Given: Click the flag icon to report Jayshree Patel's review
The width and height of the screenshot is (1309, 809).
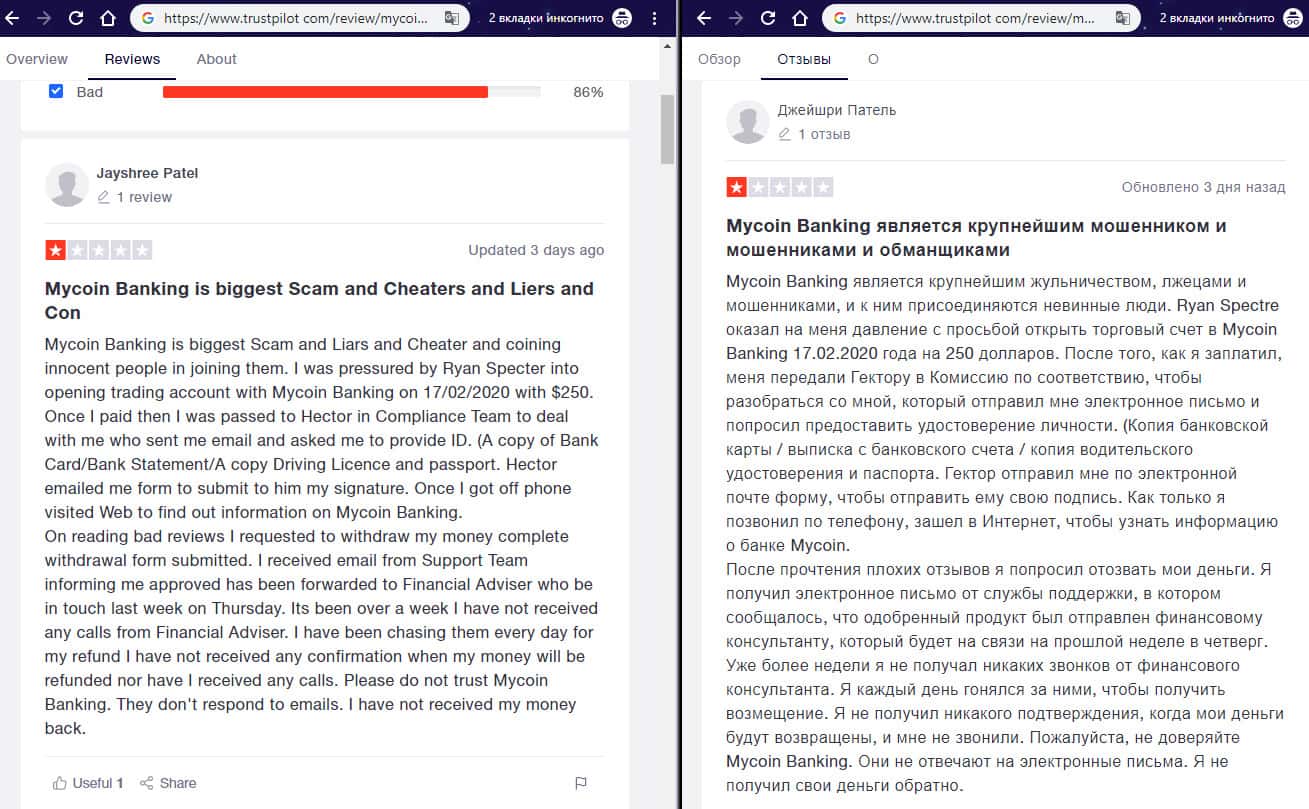Looking at the screenshot, I should click(x=581, y=783).
